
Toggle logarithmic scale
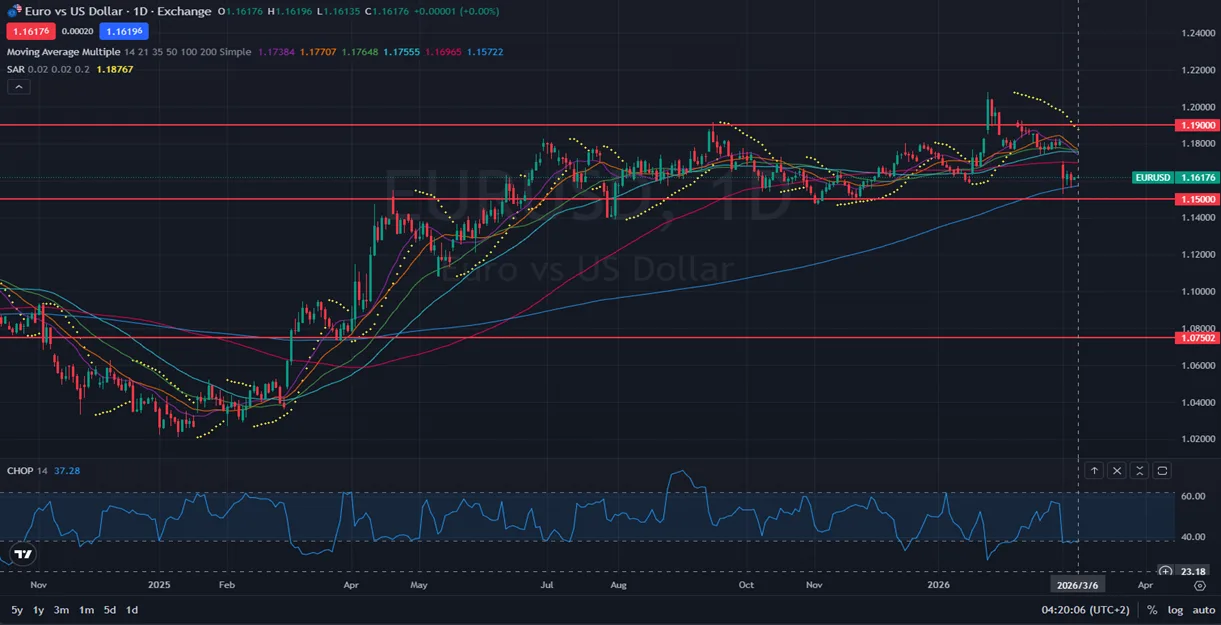click(x=1175, y=610)
